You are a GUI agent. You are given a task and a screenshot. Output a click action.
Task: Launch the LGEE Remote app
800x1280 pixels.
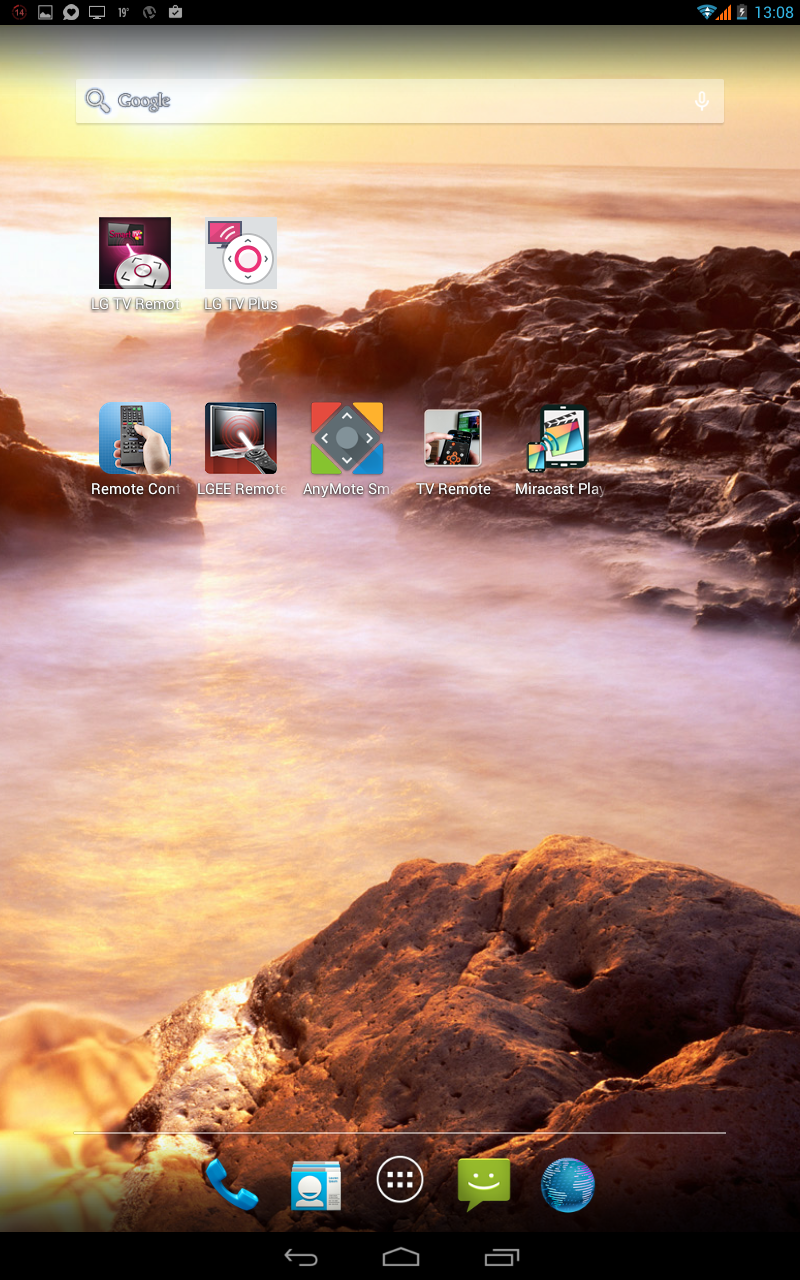coord(241,439)
